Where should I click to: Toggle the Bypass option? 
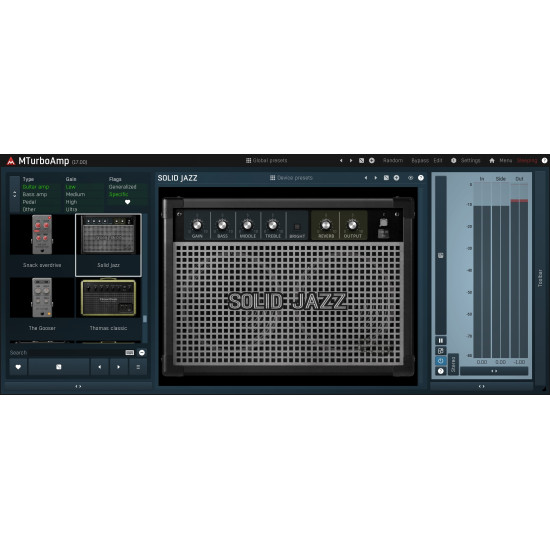click(420, 160)
